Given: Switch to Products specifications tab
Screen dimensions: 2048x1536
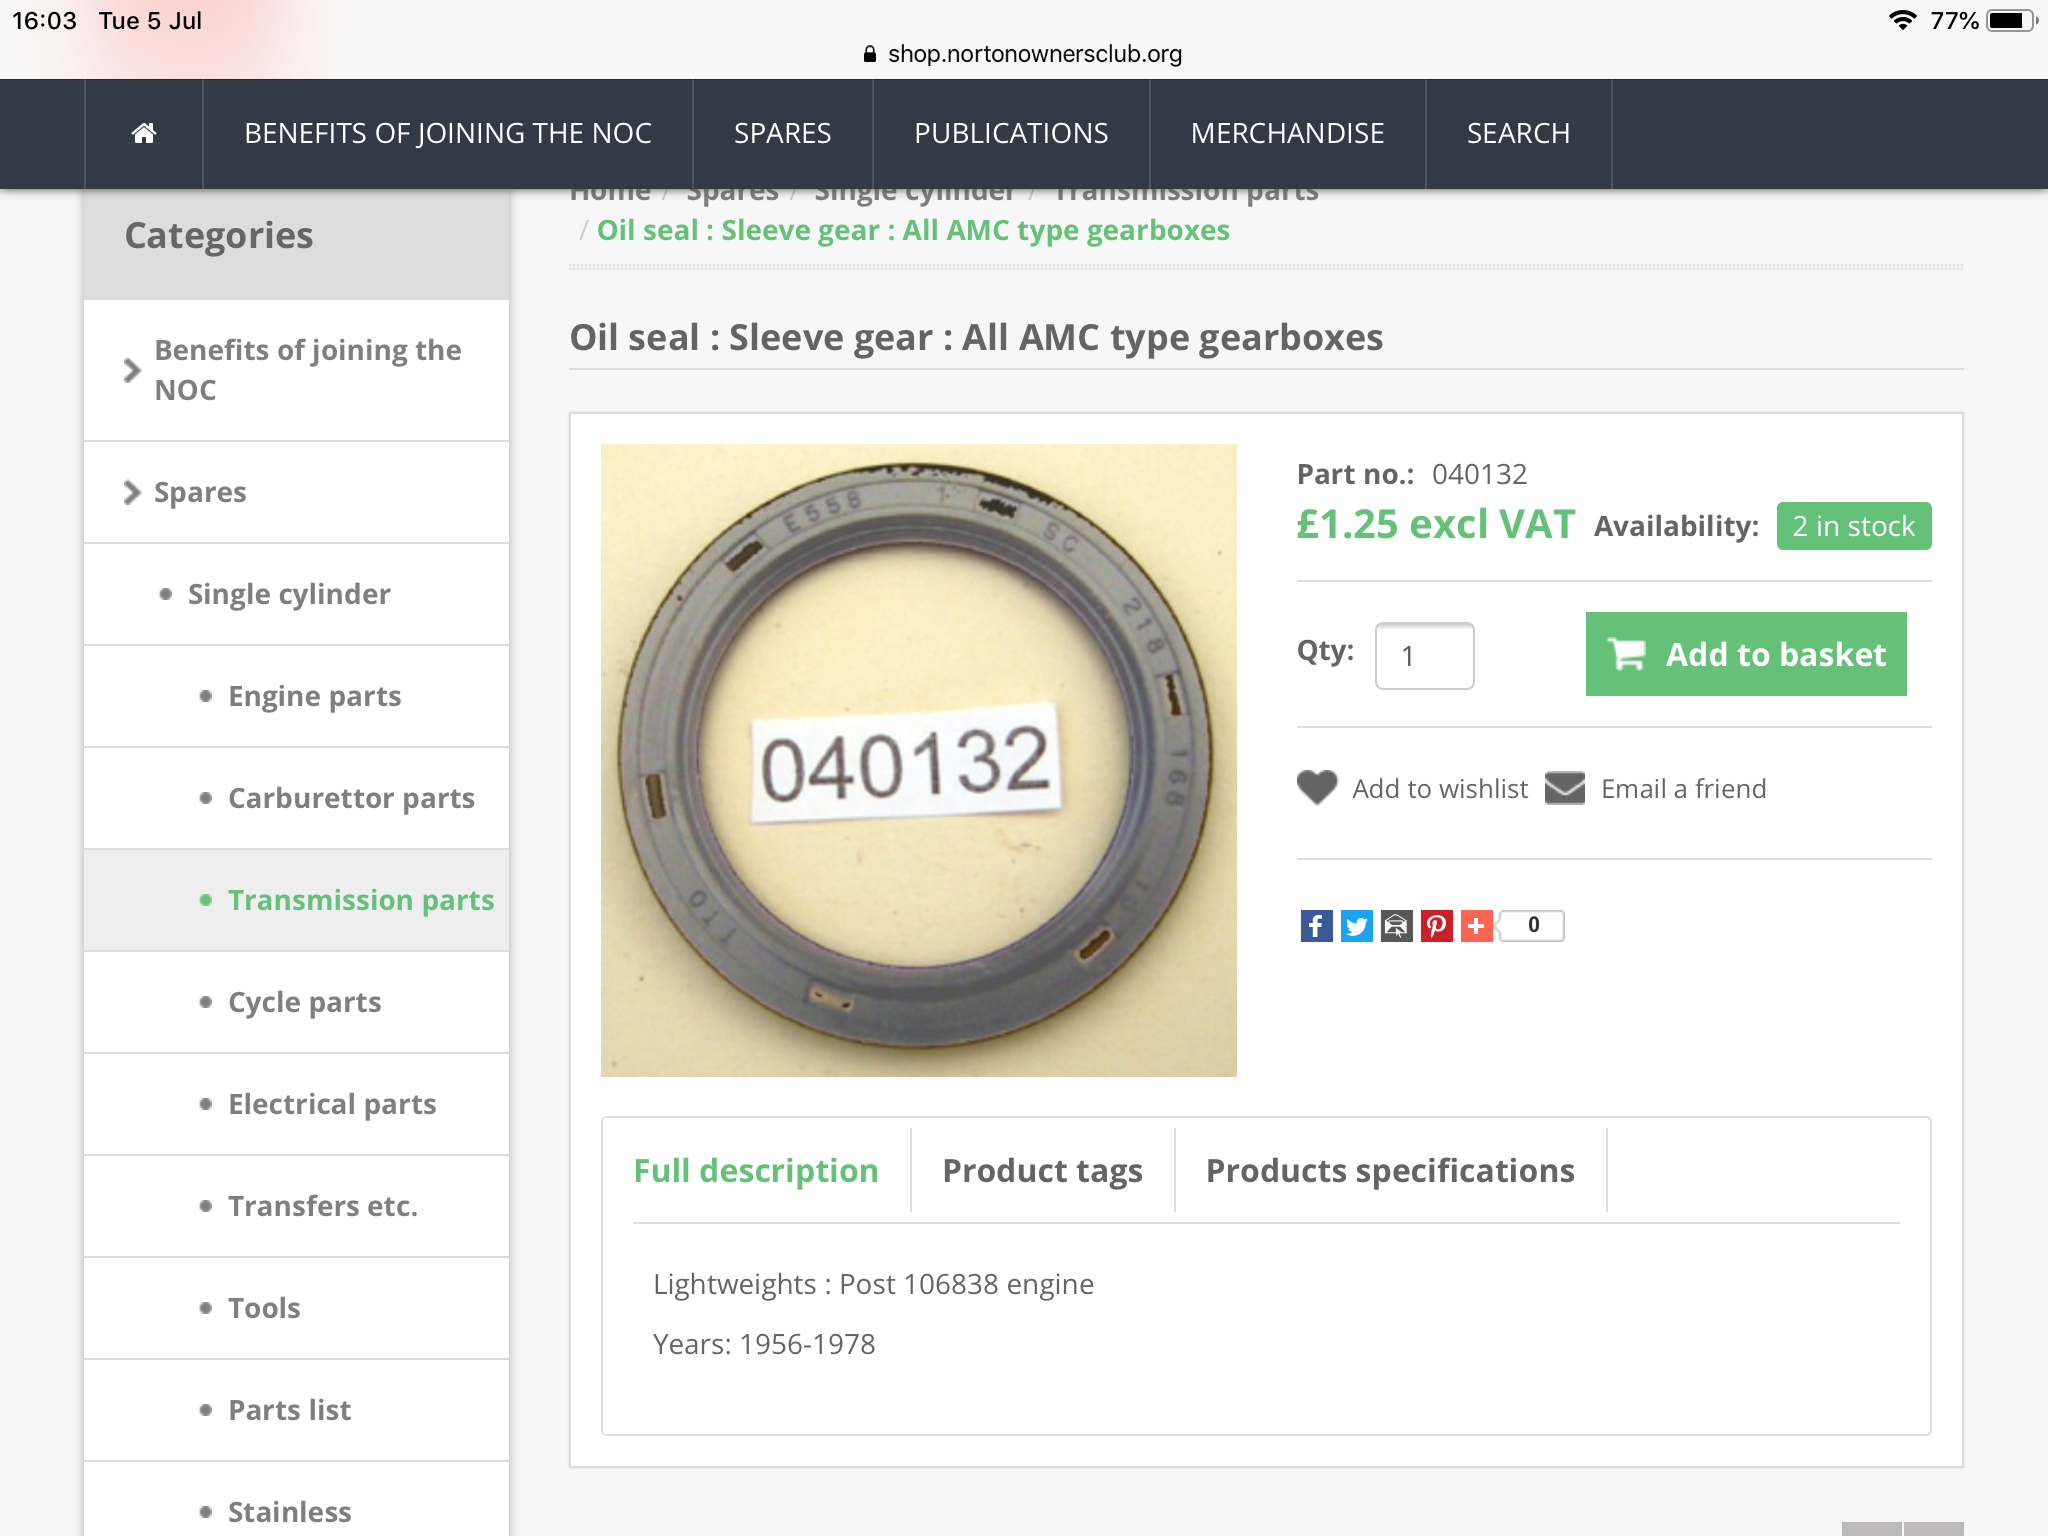Looking at the screenshot, I should pos(1390,1170).
